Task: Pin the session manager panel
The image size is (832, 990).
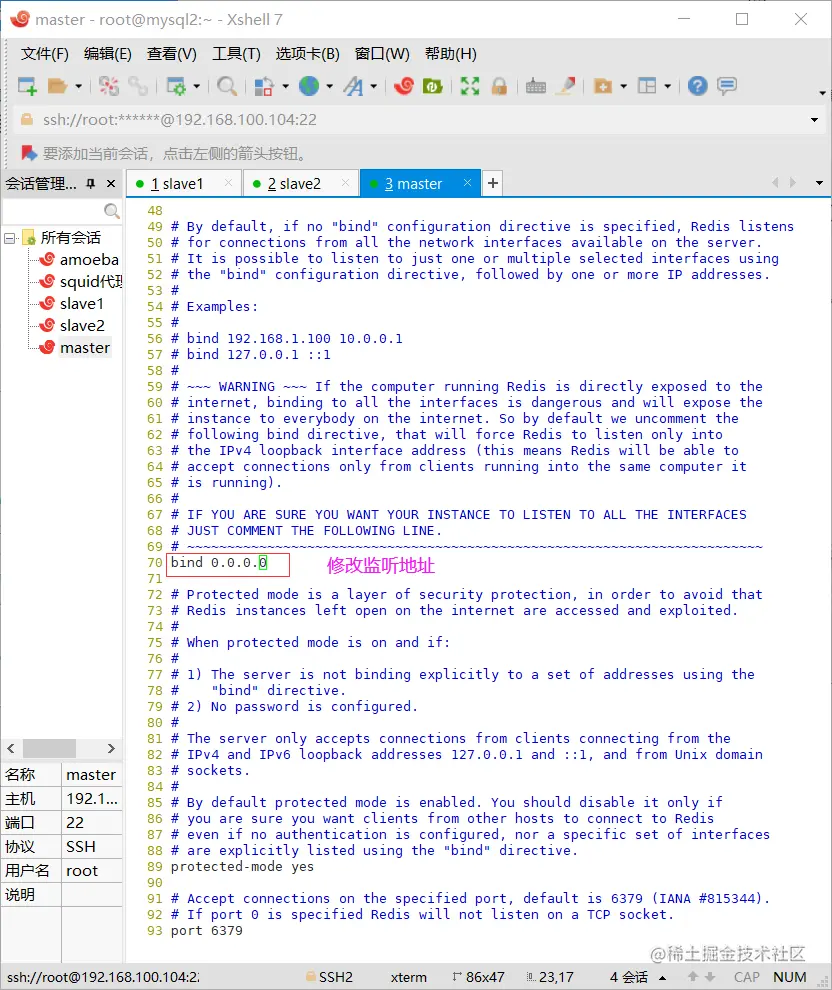Action: [90, 183]
